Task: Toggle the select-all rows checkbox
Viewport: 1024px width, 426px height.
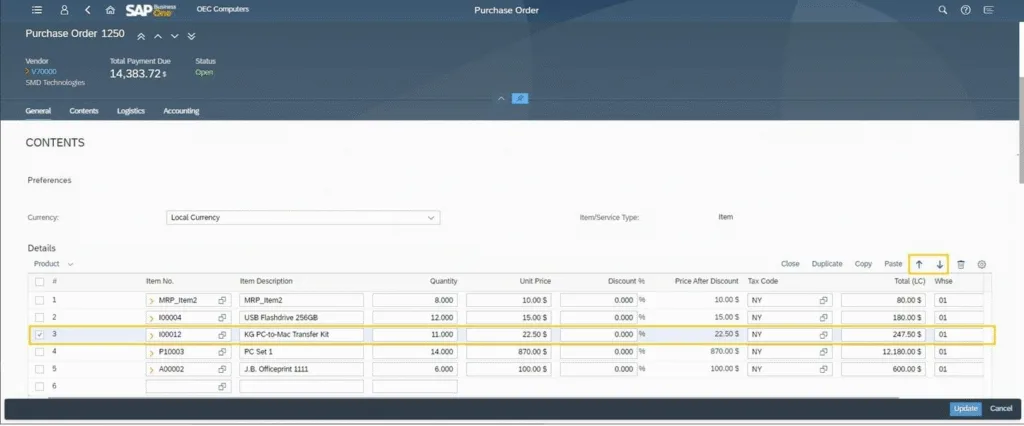Action: coord(39,282)
